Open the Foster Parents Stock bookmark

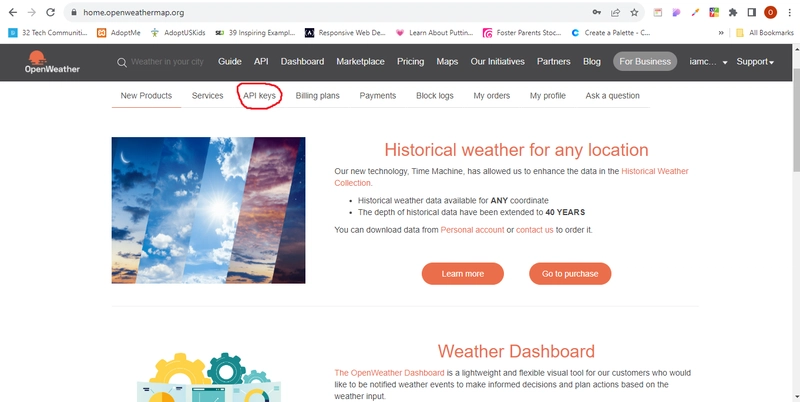point(521,33)
